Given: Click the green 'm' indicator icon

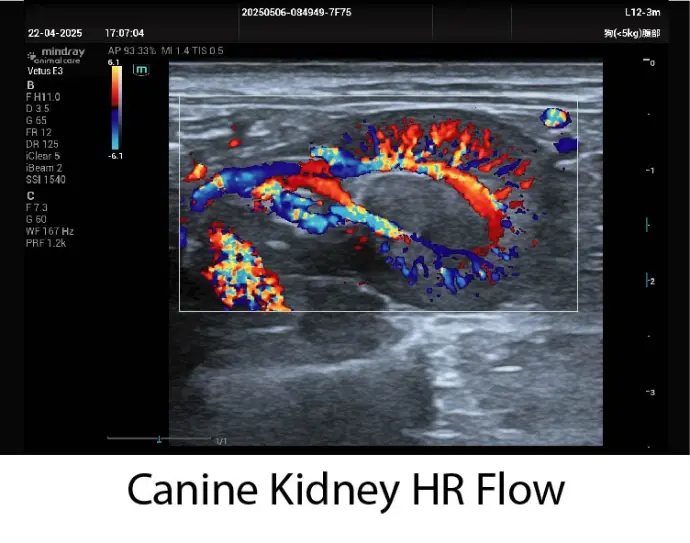Looking at the screenshot, I should click(x=141, y=70).
